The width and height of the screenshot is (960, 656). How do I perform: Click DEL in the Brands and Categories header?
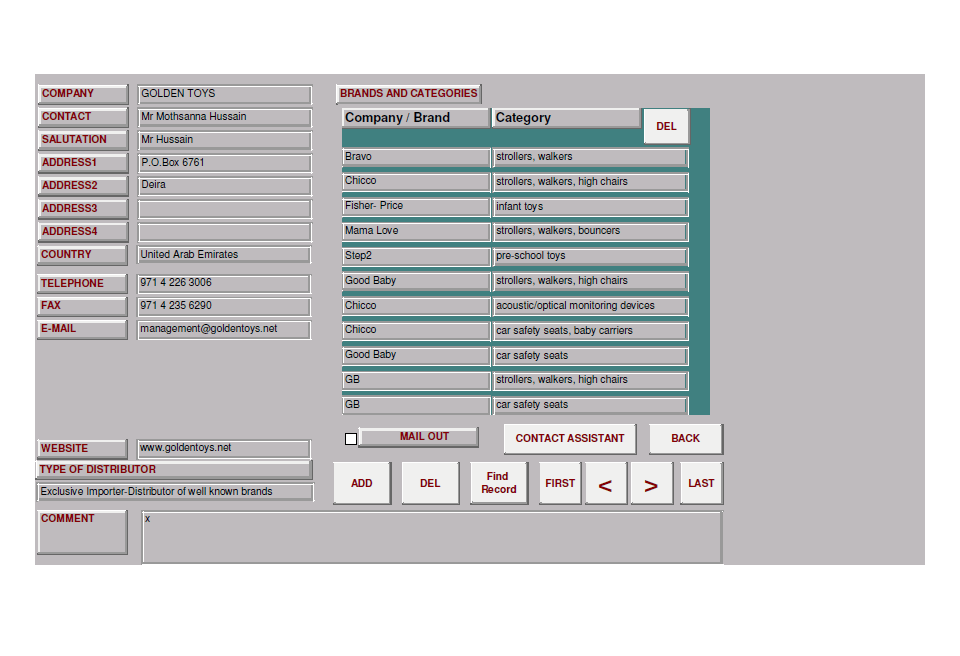click(x=666, y=126)
